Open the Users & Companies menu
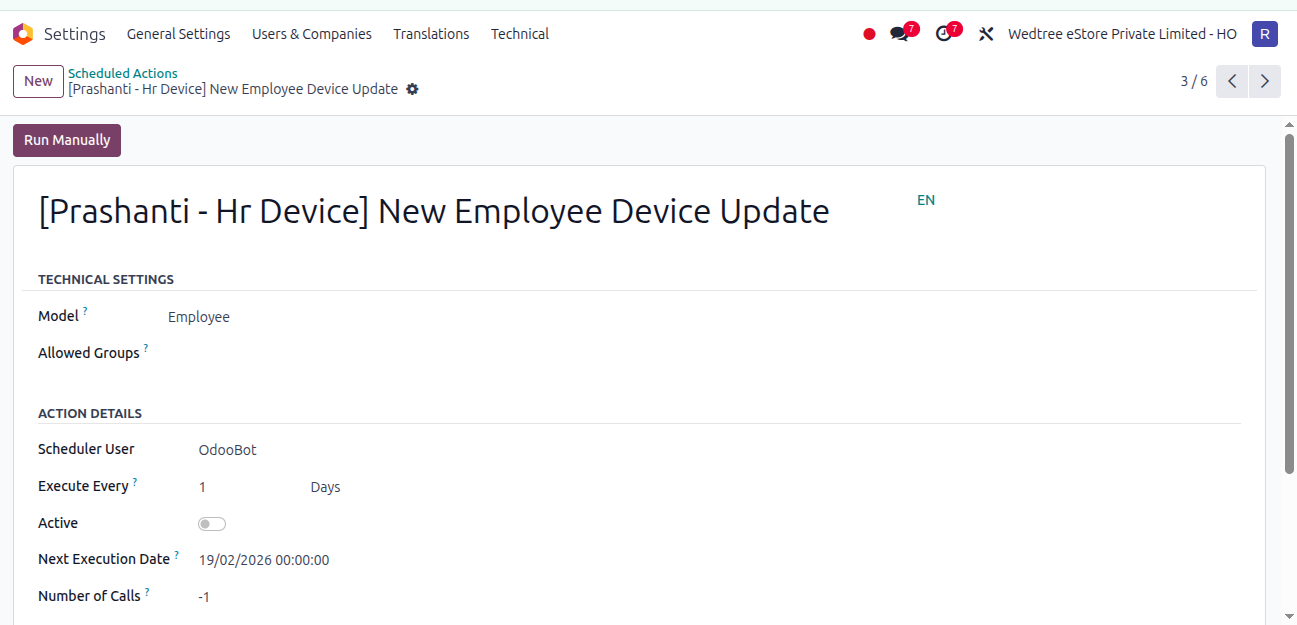 (x=312, y=34)
